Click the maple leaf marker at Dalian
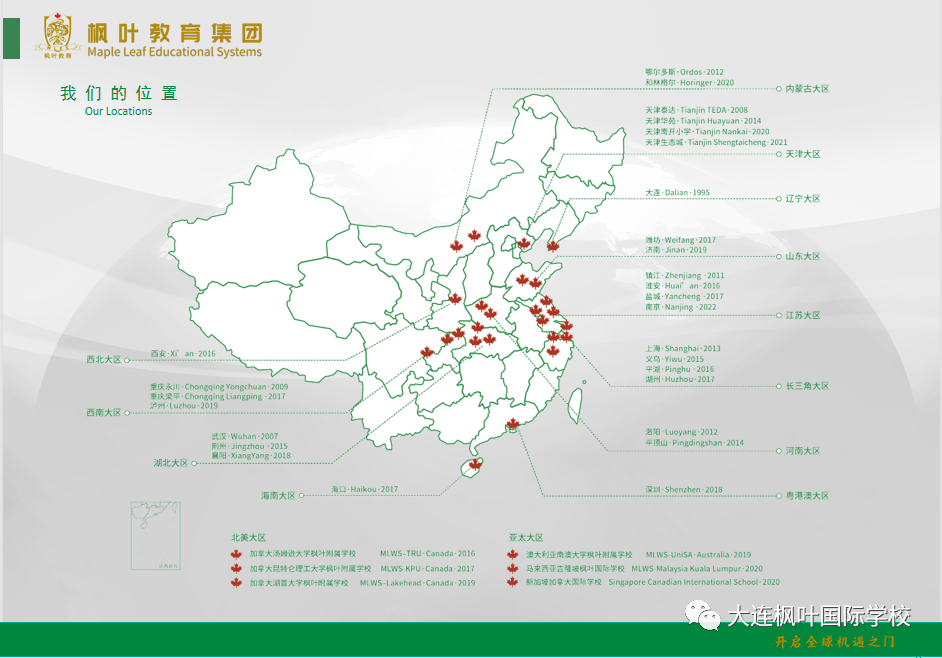Image resolution: width=942 pixels, height=658 pixels. pos(552,245)
